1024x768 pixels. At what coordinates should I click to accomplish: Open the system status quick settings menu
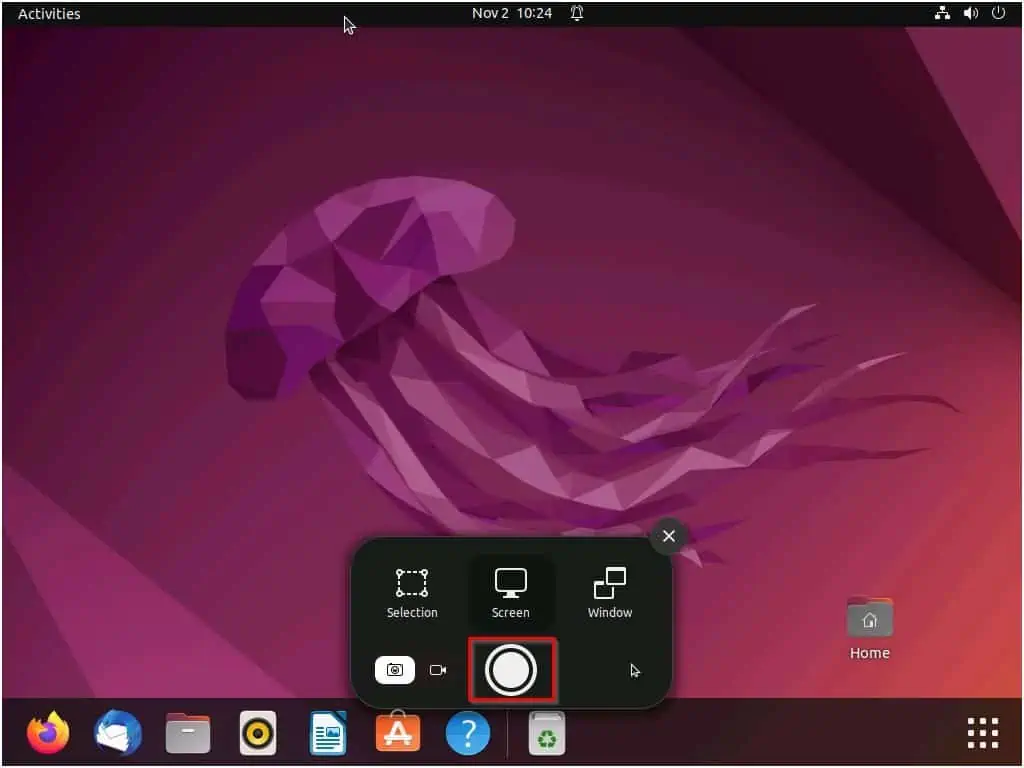click(968, 13)
